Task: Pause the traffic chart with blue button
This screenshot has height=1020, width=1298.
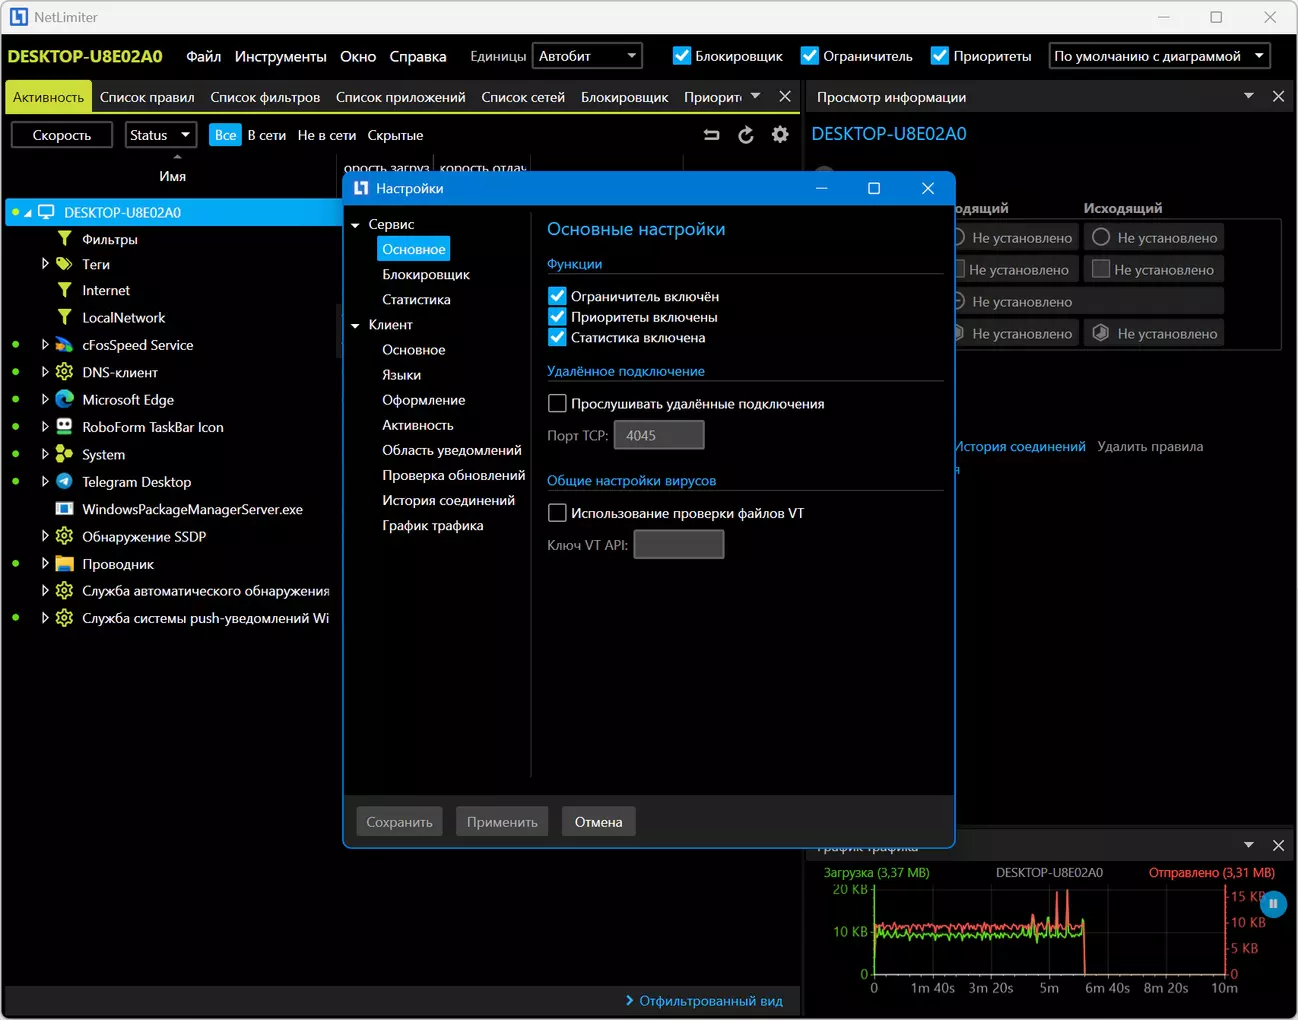Action: click(1273, 904)
